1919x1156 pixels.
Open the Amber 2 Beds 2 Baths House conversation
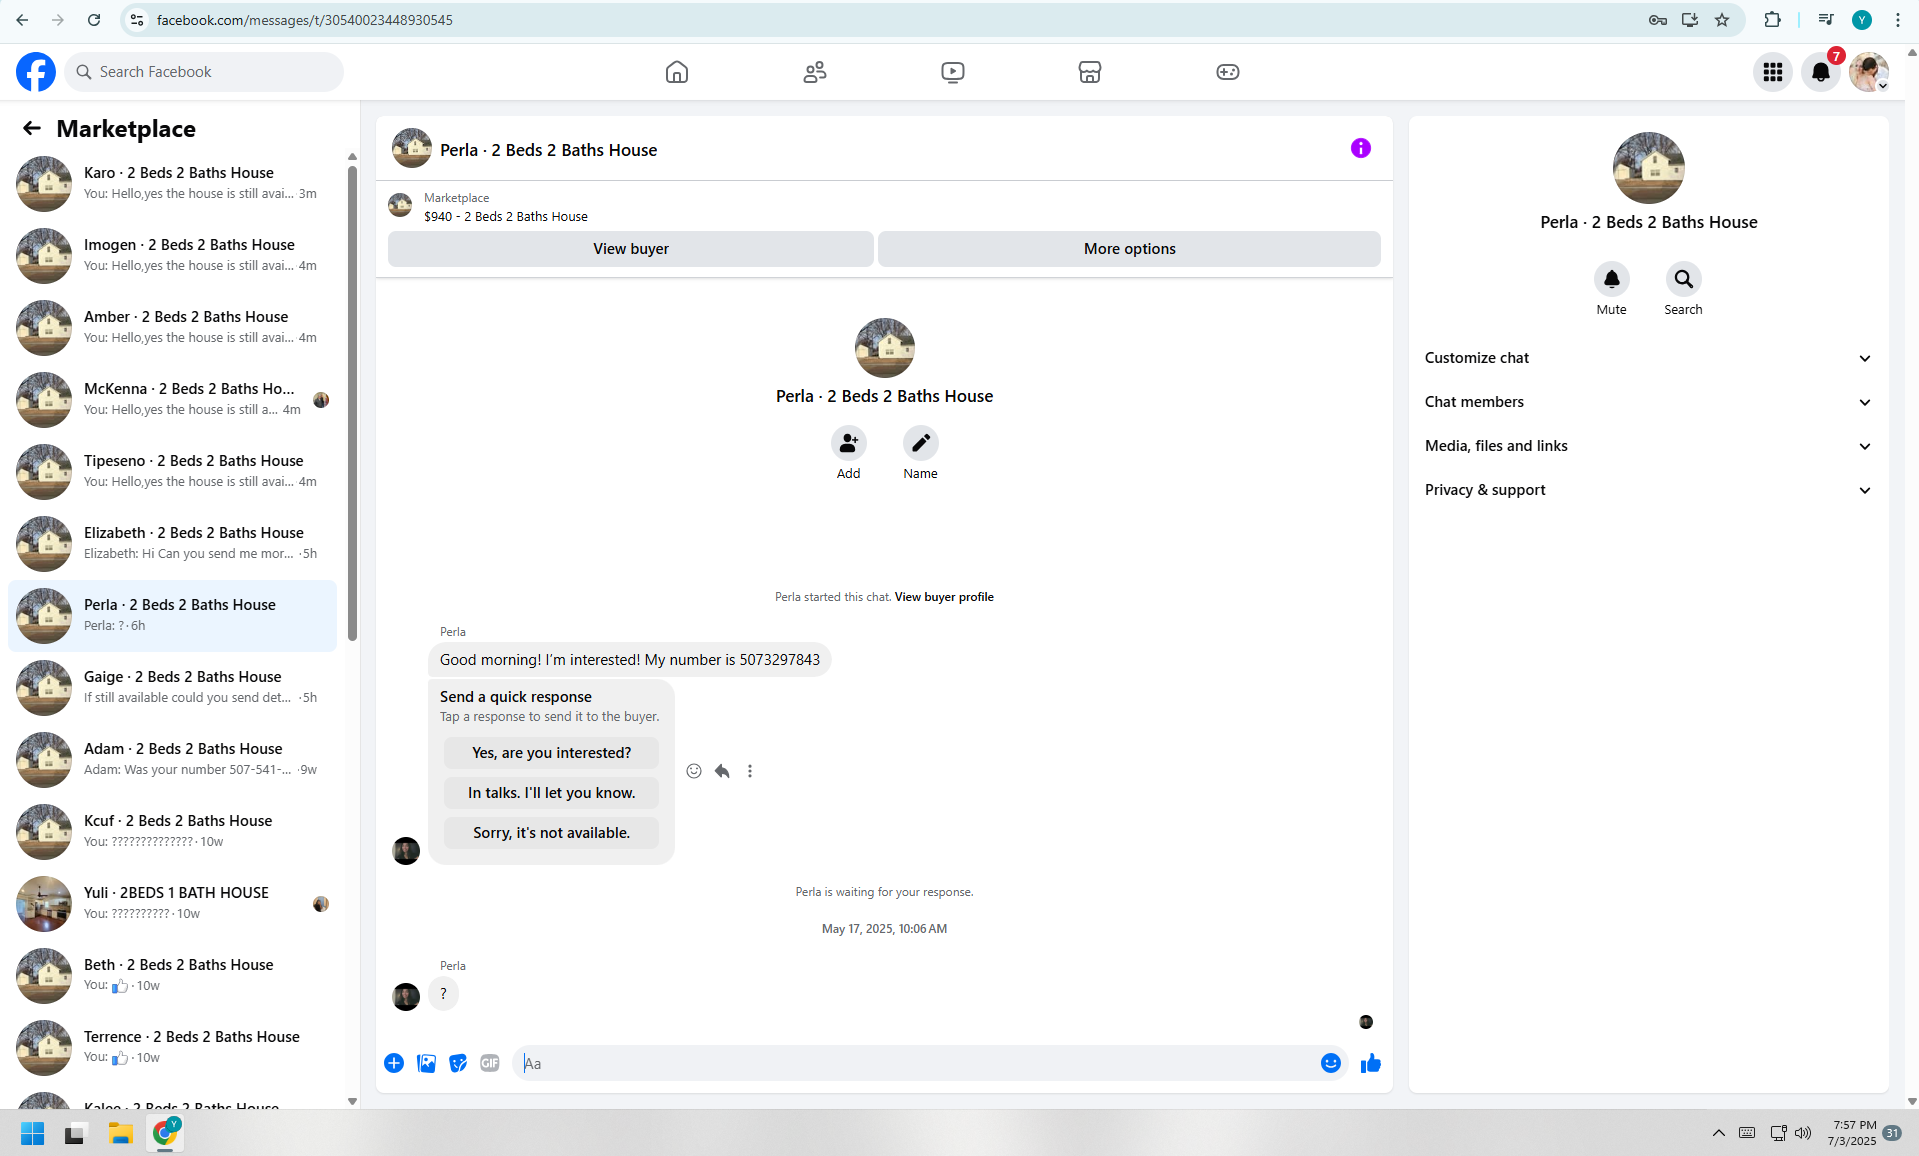[172, 328]
